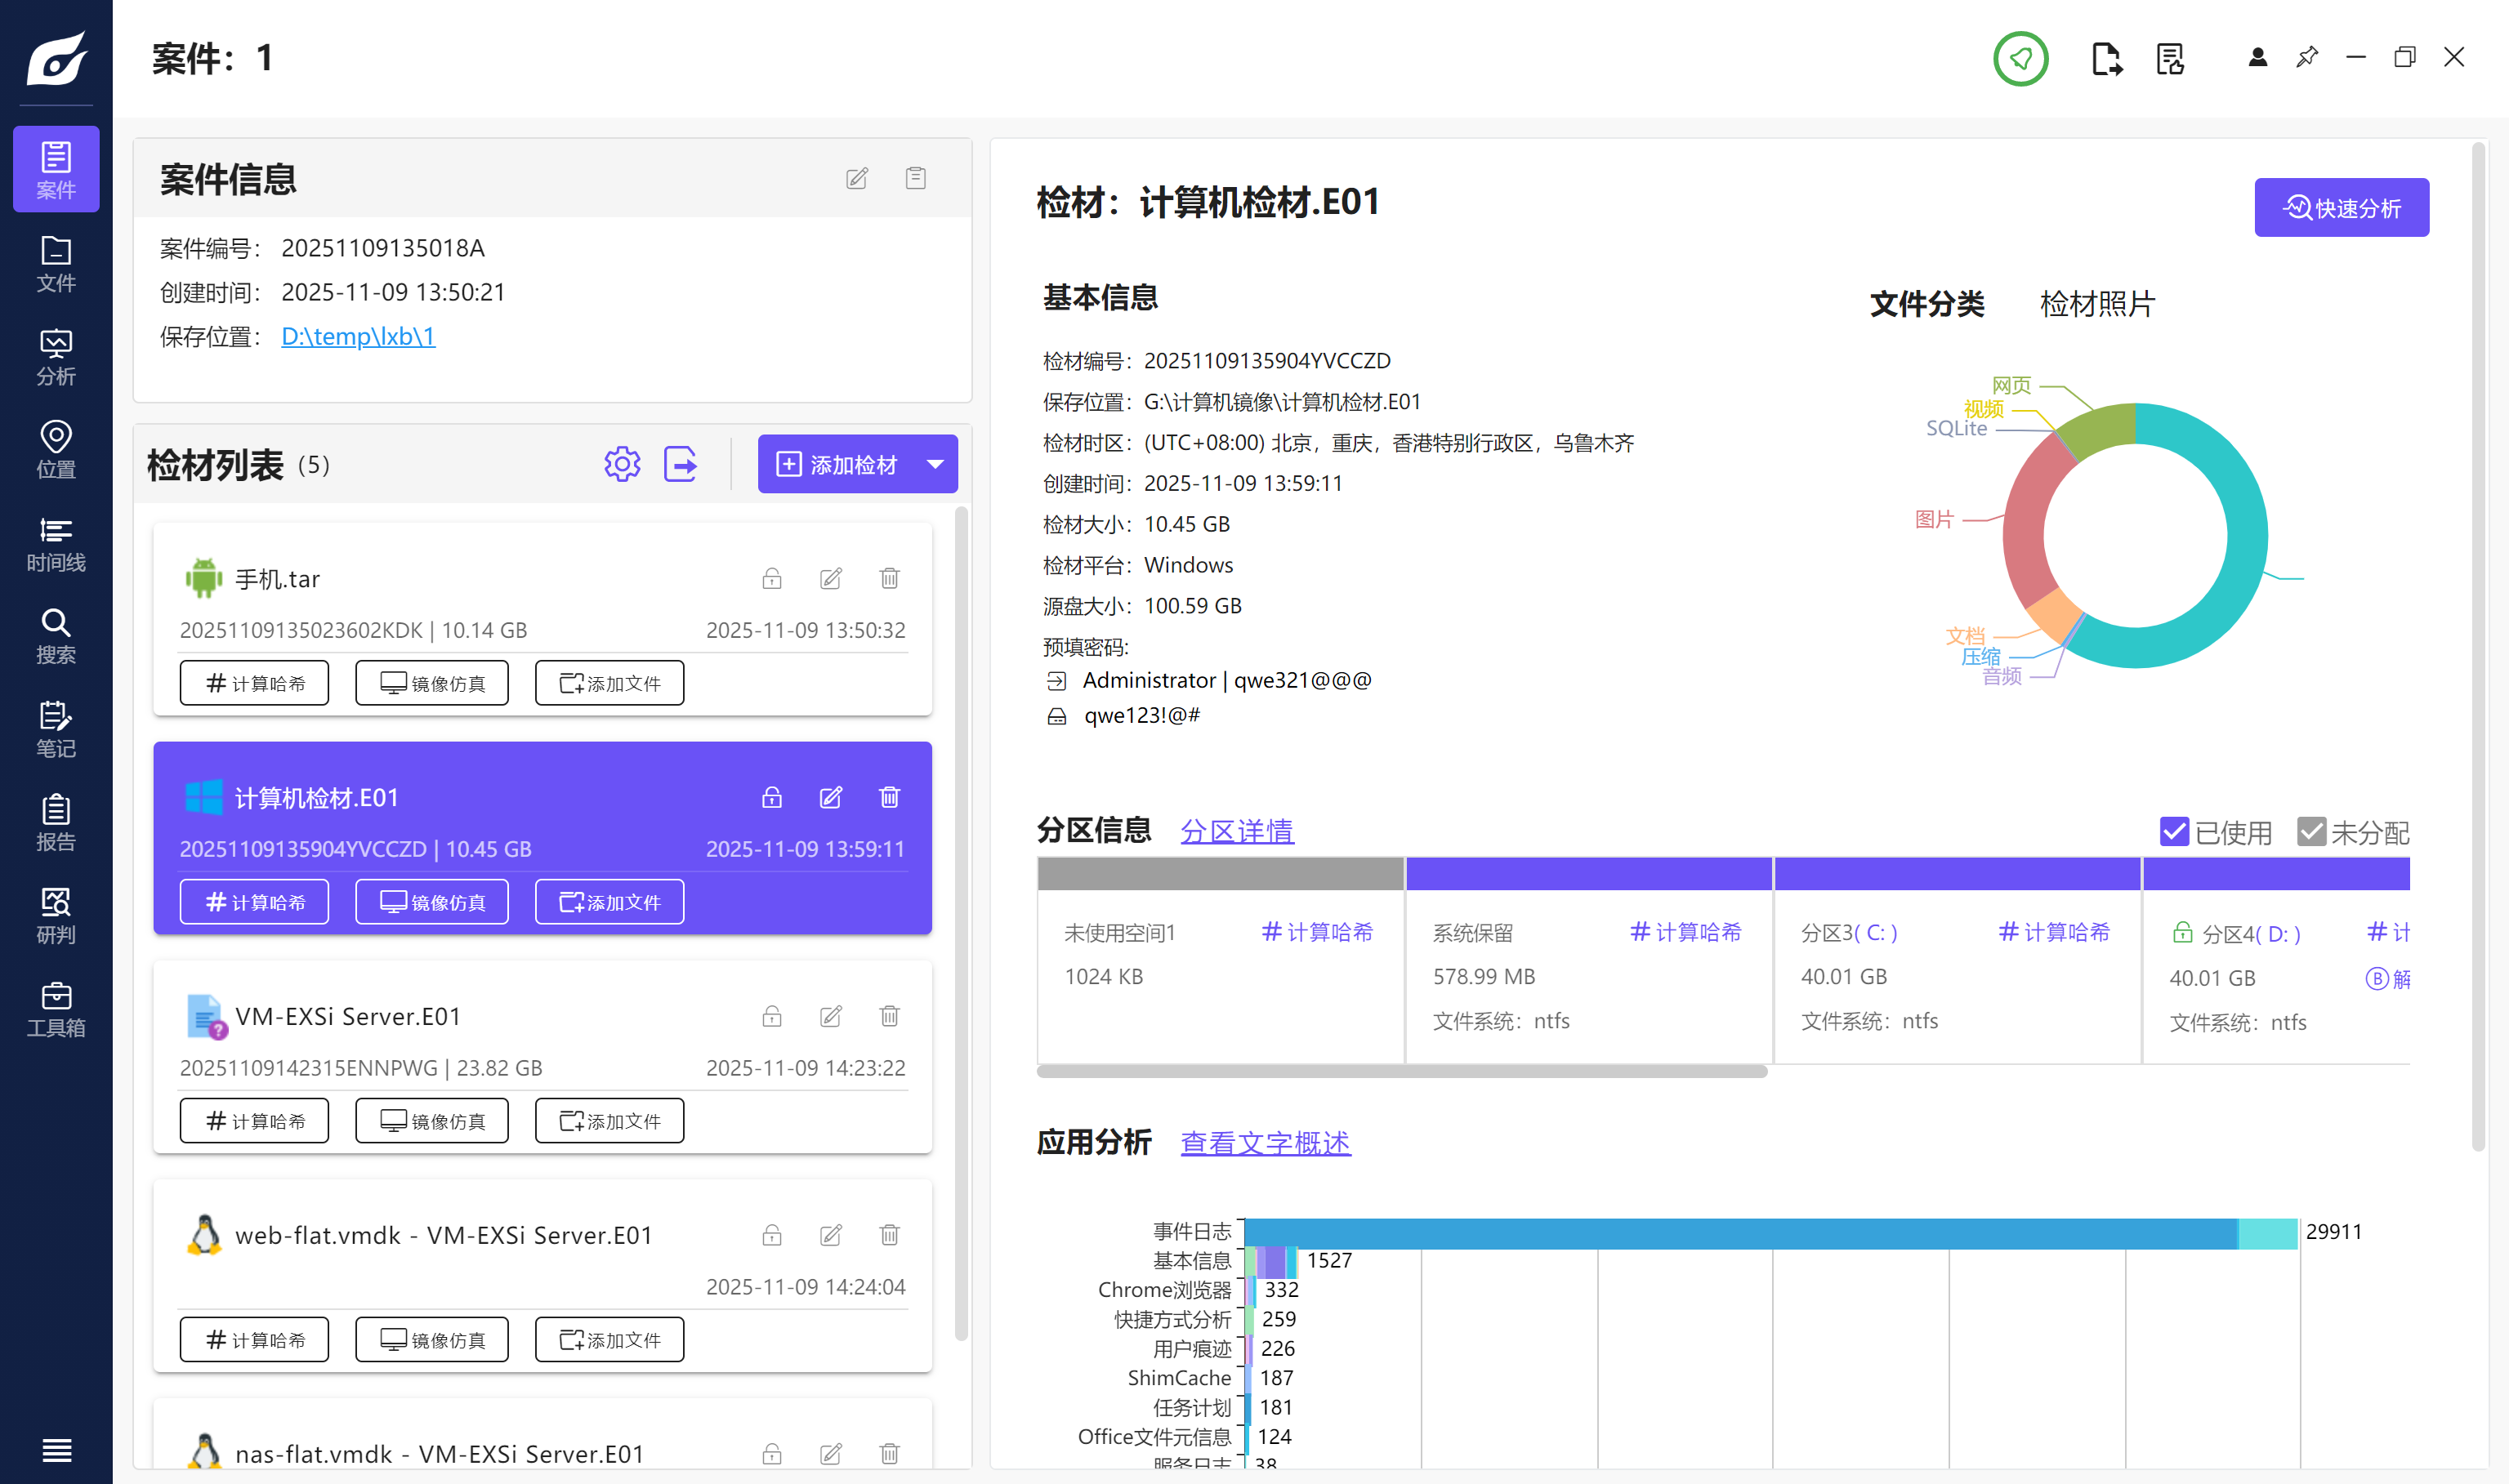Uncheck the 已使用 checkbox
The image size is (2509, 1484).
coord(2174,831)
